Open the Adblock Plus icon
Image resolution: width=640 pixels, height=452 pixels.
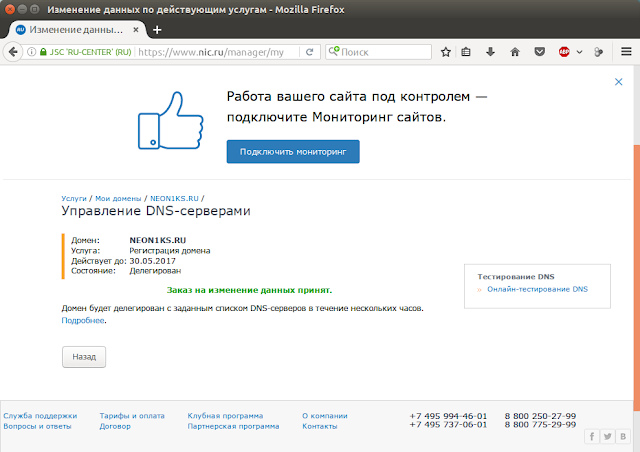pyautogui.click(x=564, y=52)
